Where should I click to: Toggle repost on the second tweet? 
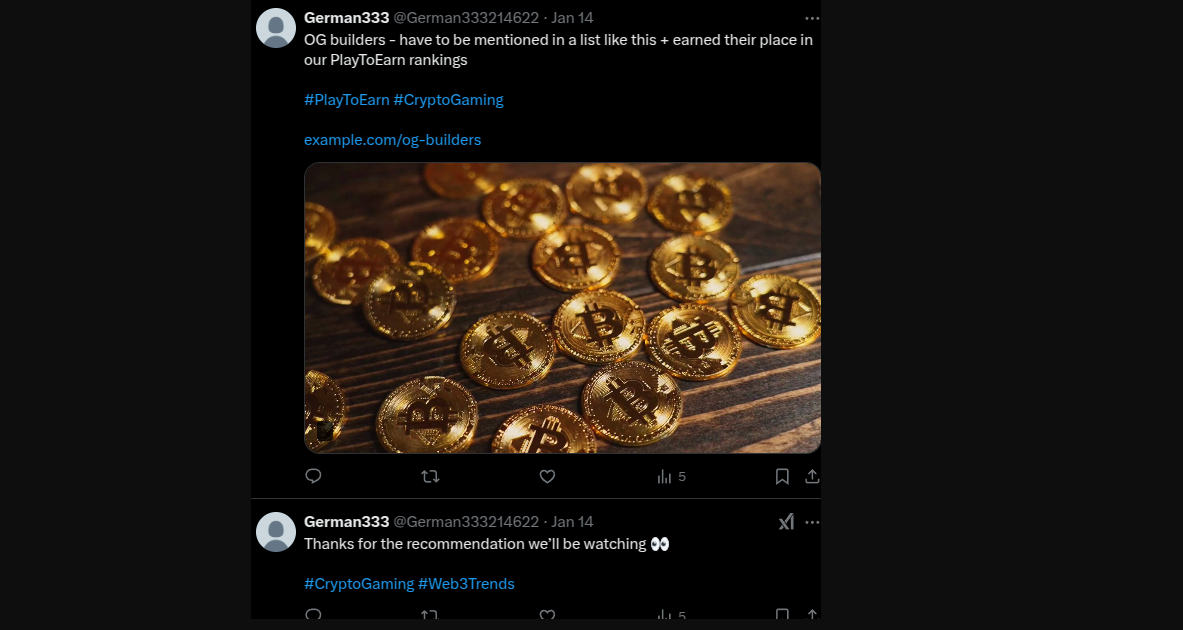[430, 616]
